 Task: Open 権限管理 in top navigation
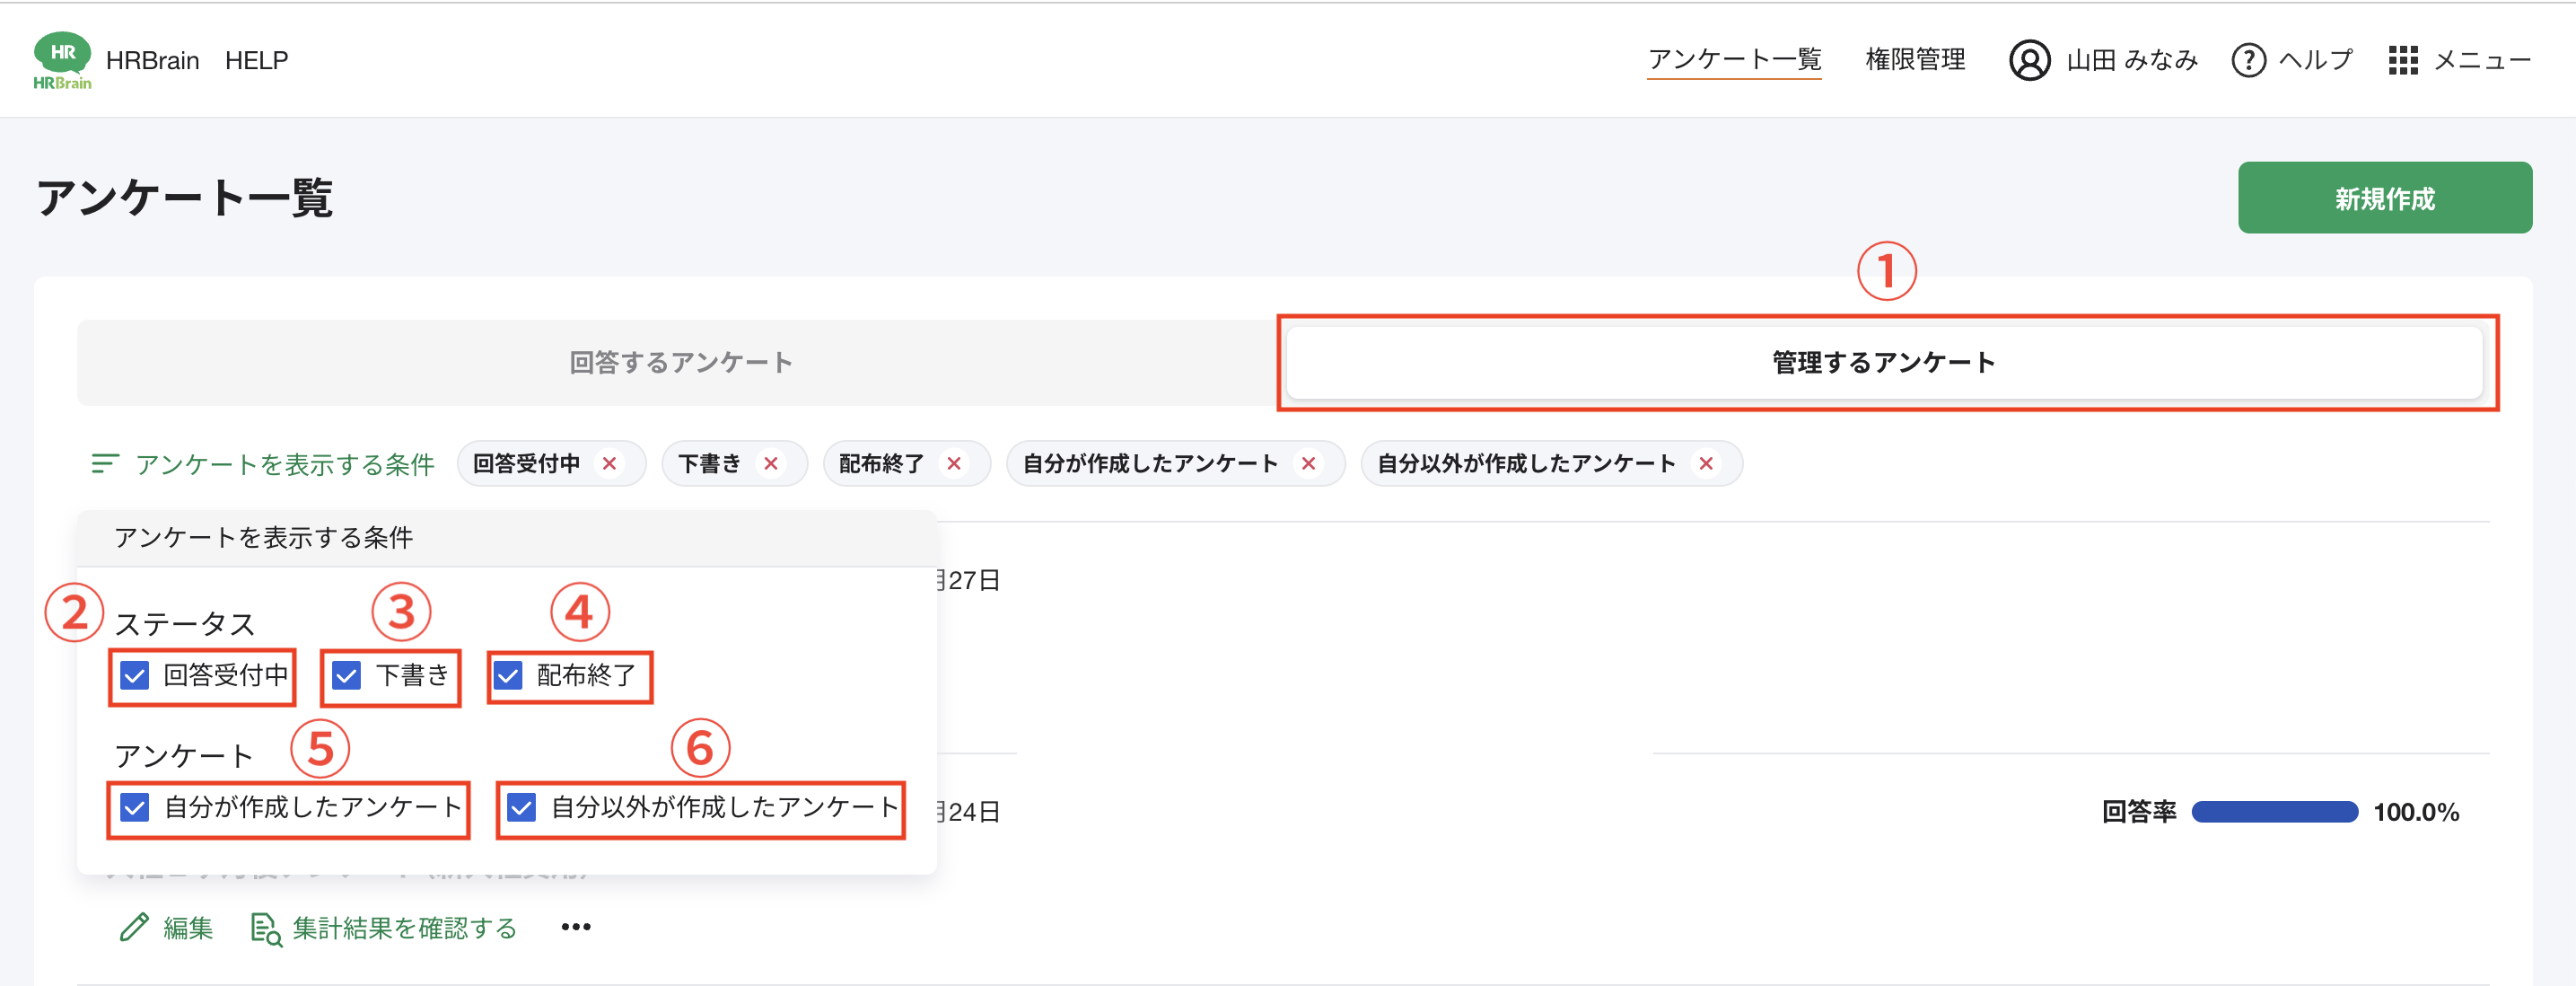tap(1915, 60)
